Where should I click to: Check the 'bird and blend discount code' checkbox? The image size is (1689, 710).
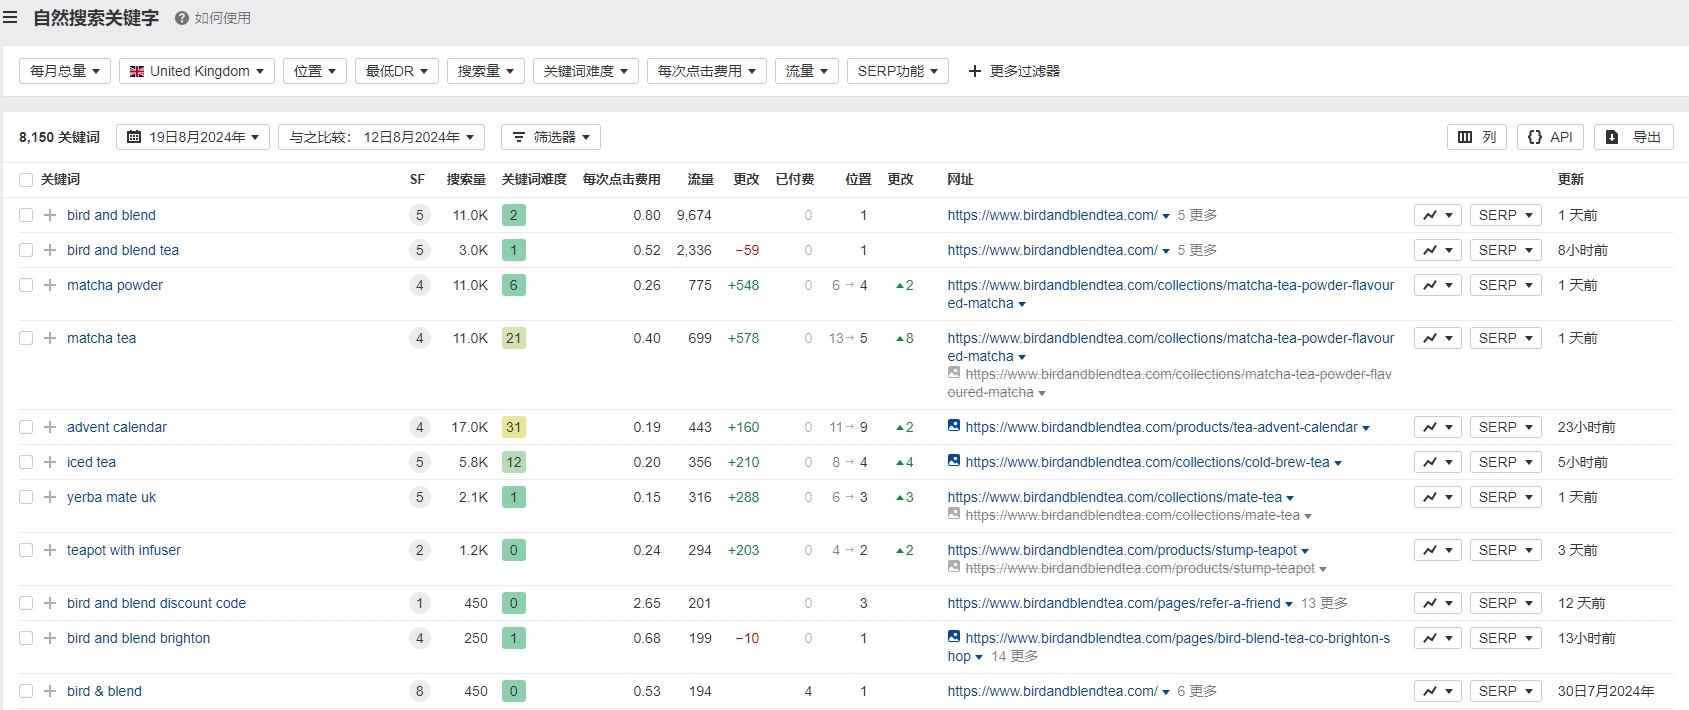[26, 603]
